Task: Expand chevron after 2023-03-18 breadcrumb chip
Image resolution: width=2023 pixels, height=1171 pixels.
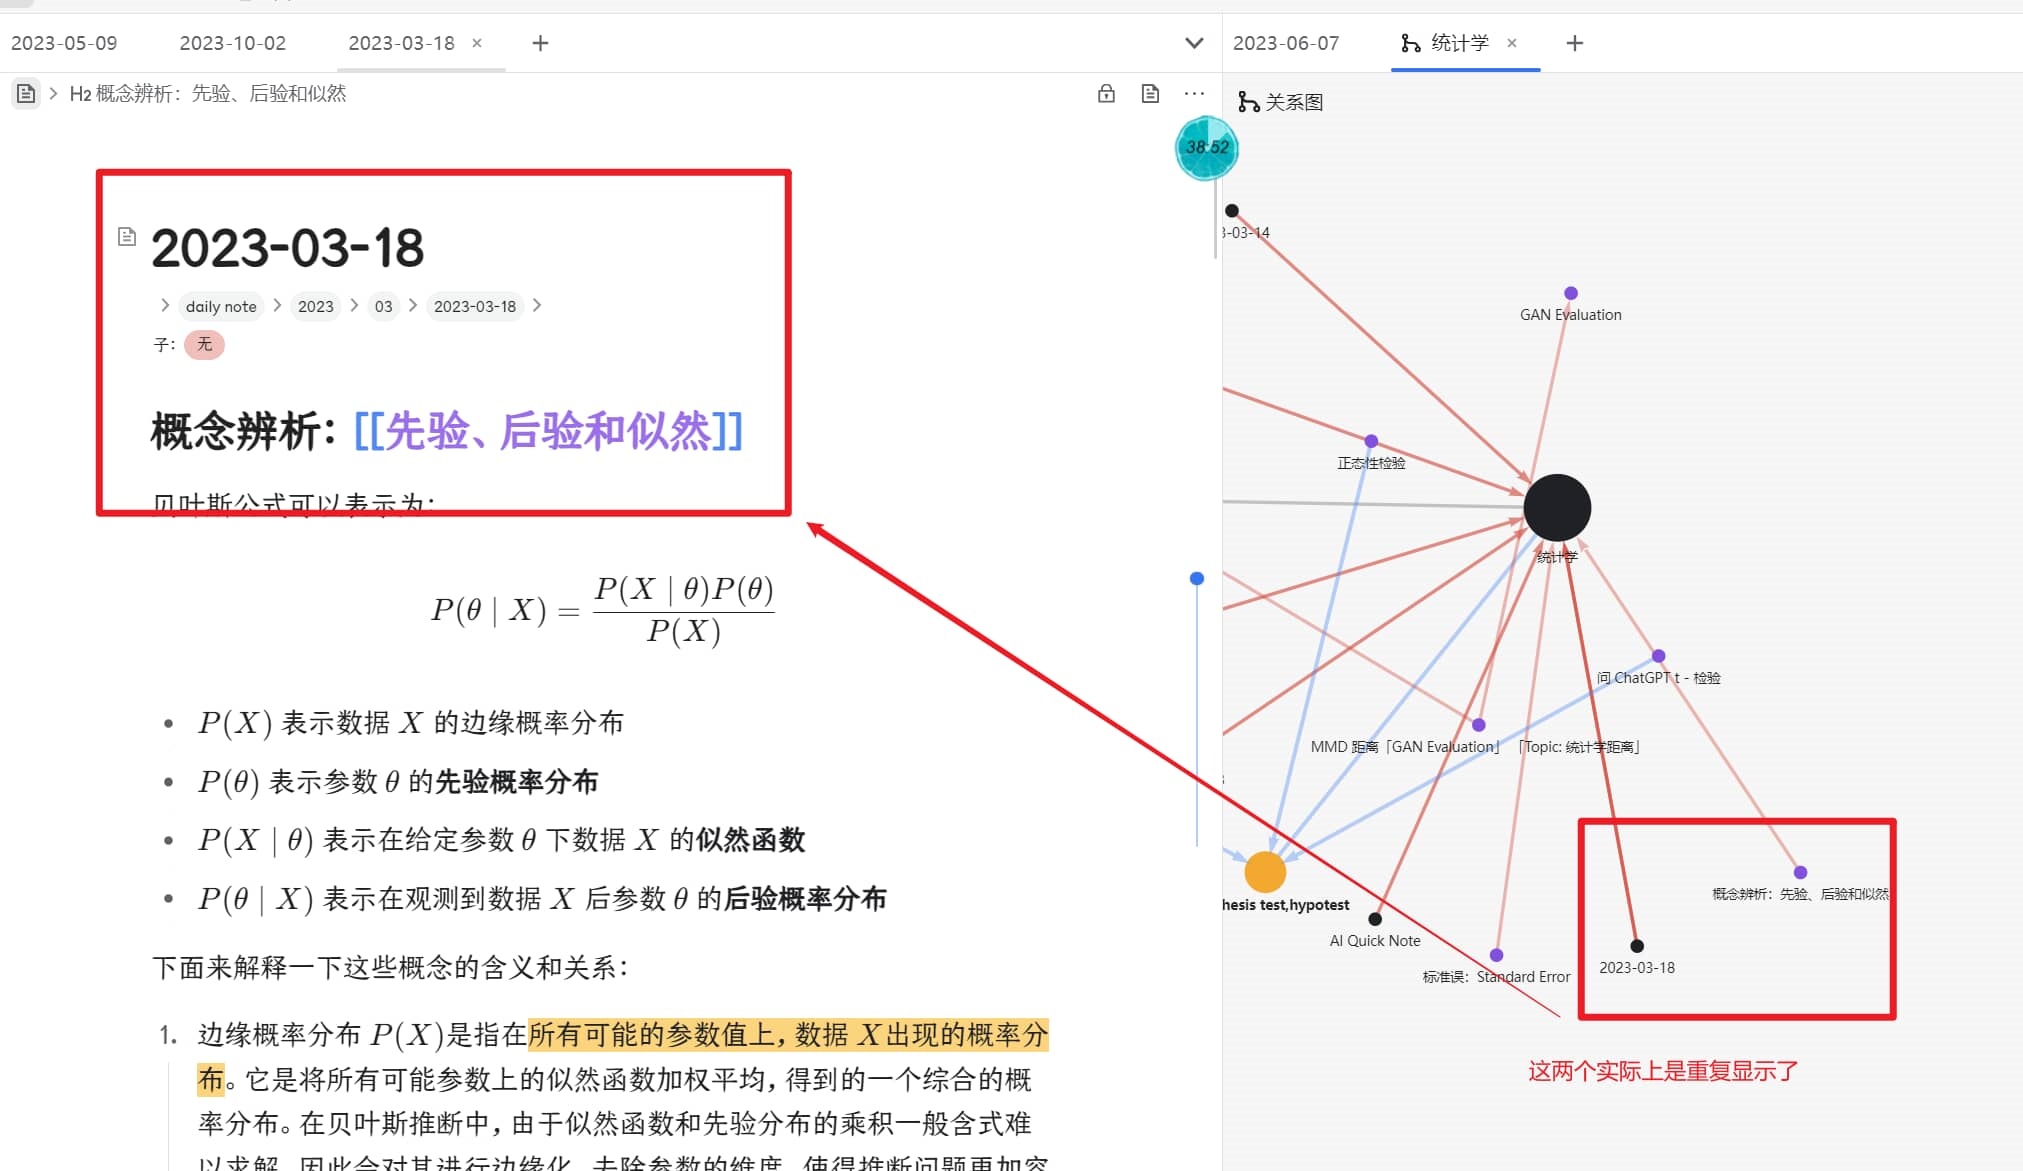Action: coord(537,305)
